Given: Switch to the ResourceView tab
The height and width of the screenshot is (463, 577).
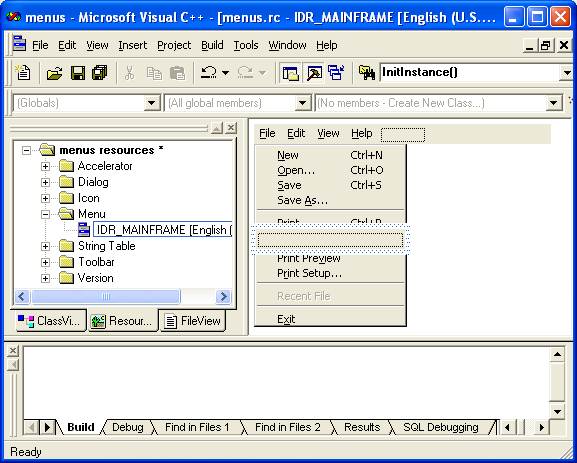Looking at the screenshot, I should [123, 321].
